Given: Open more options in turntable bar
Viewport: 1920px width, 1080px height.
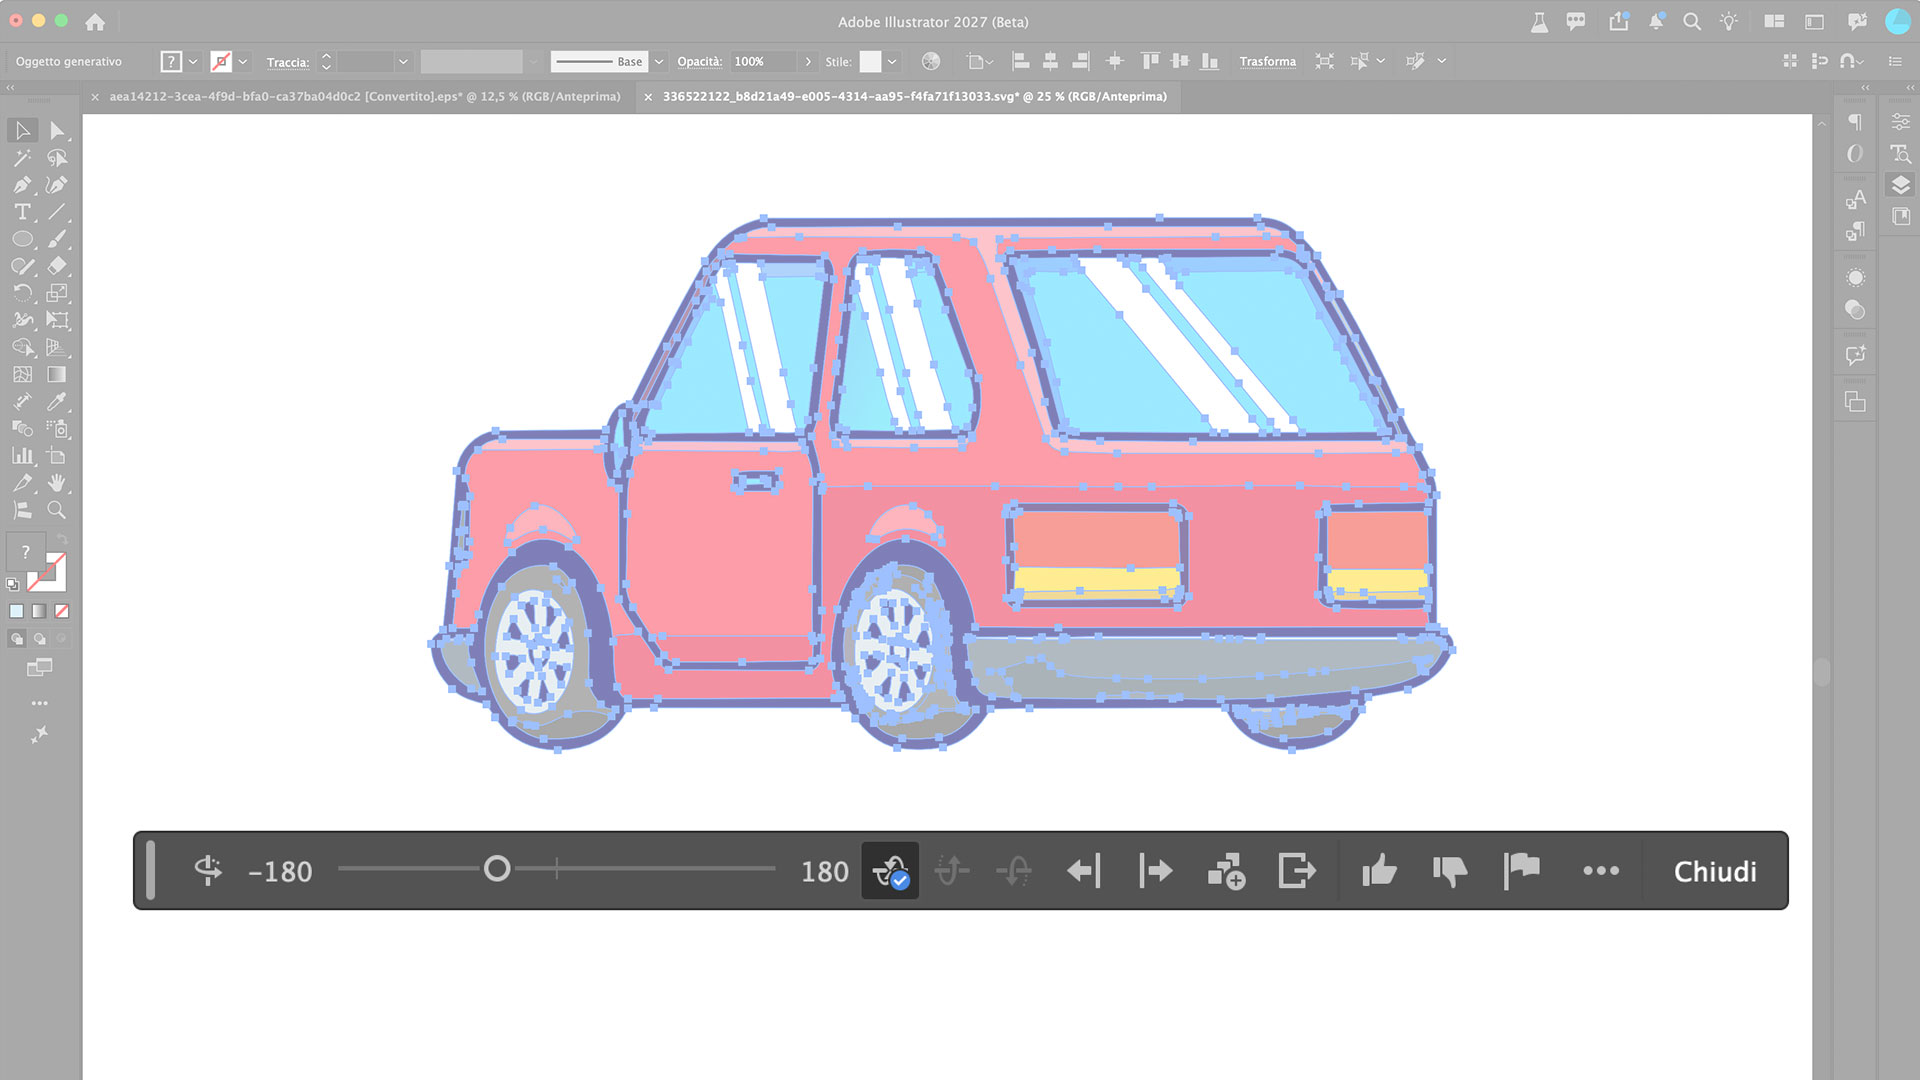Looking at the screenshot, I should click(x=1601, y=871).
